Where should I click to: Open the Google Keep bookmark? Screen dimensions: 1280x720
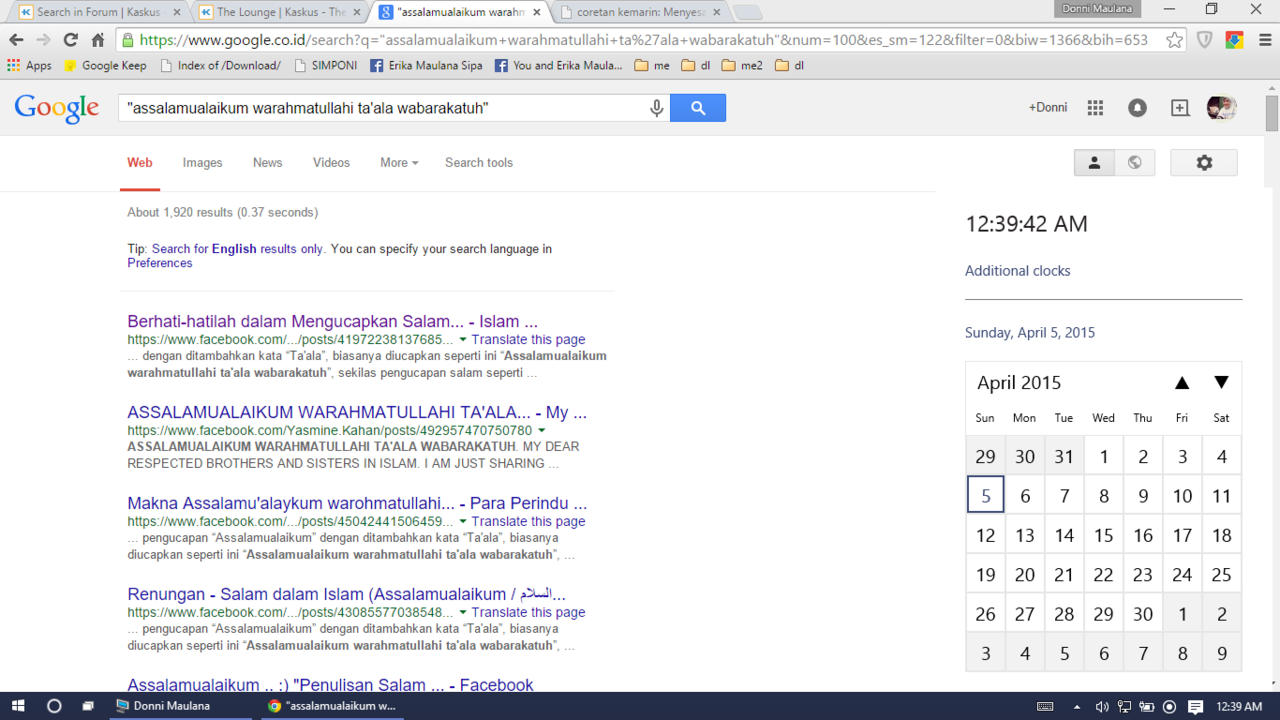tap(105, 65)
